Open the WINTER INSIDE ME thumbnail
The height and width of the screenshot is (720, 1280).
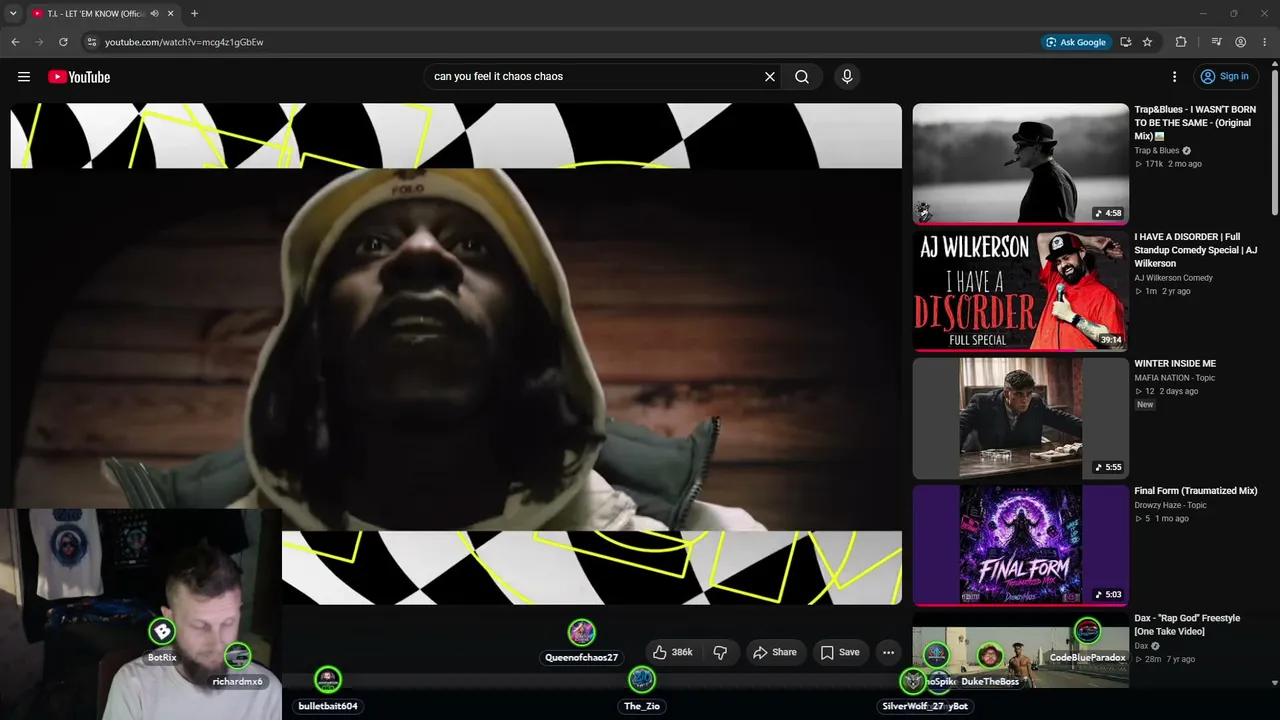click(x=1020, y=418)
